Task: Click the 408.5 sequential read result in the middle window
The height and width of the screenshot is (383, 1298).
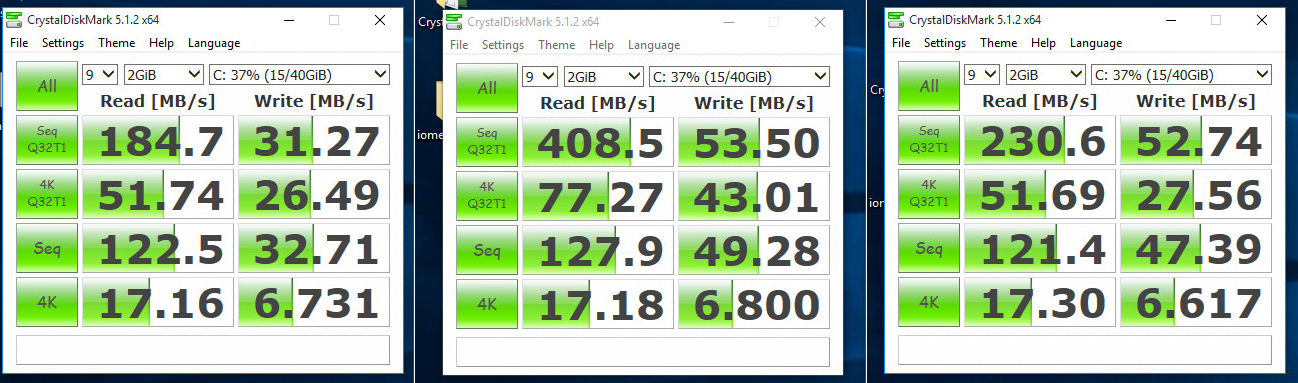Action: pos(597,141)
